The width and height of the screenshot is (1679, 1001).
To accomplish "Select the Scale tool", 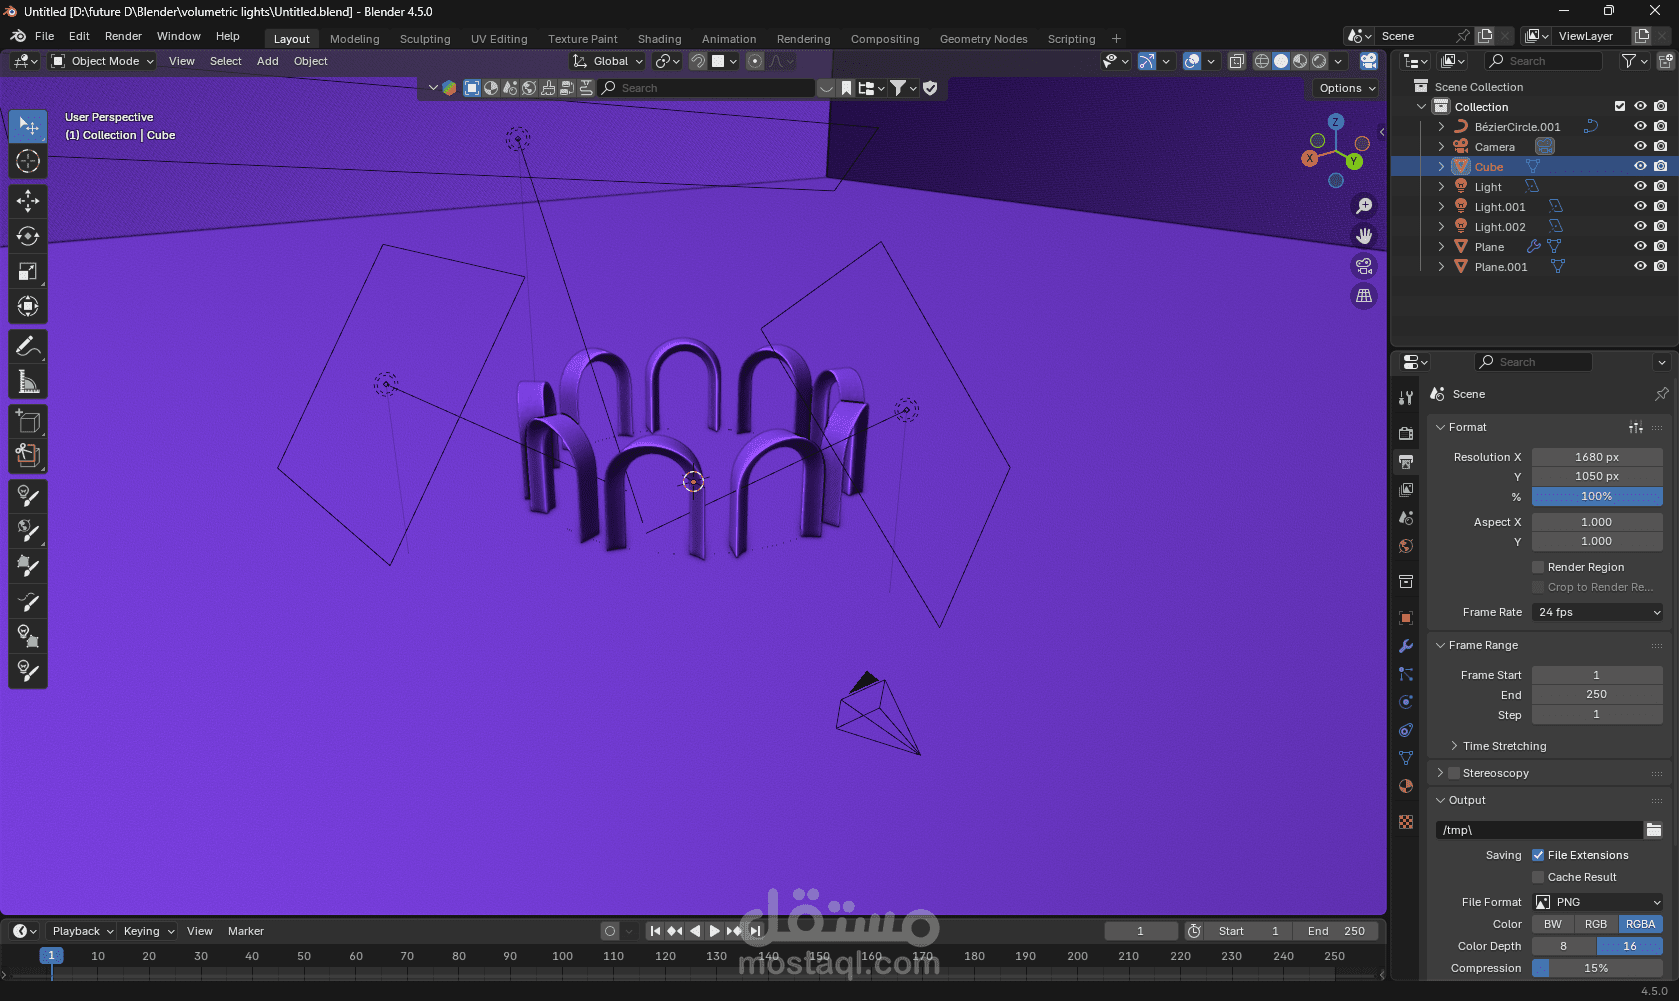I will 28,272.
